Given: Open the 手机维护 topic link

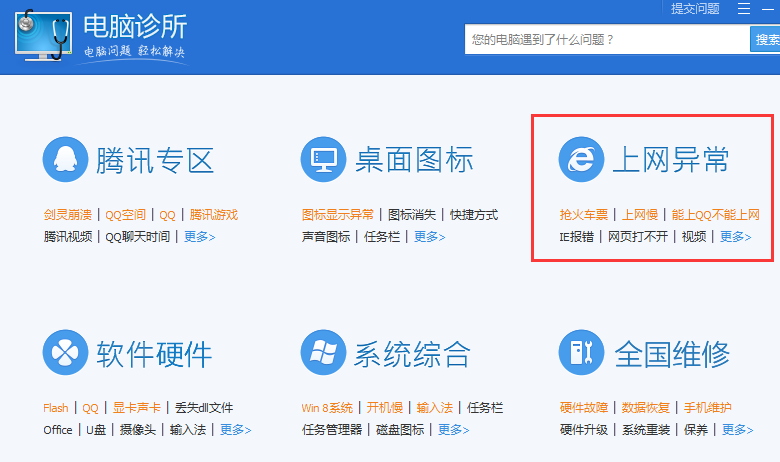Looking at the screenshot, I should 707,408.
